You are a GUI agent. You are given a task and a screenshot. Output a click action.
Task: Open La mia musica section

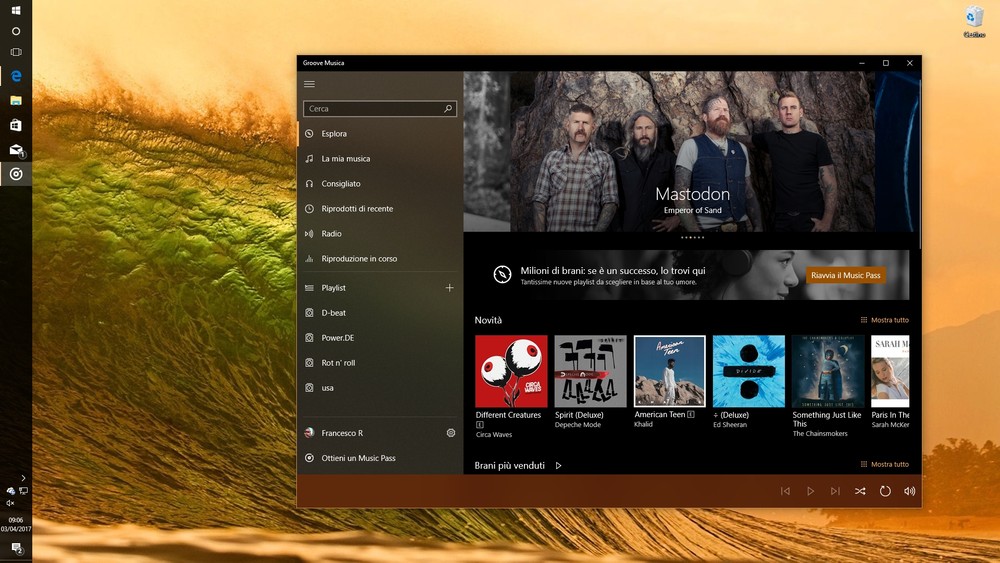379,159
